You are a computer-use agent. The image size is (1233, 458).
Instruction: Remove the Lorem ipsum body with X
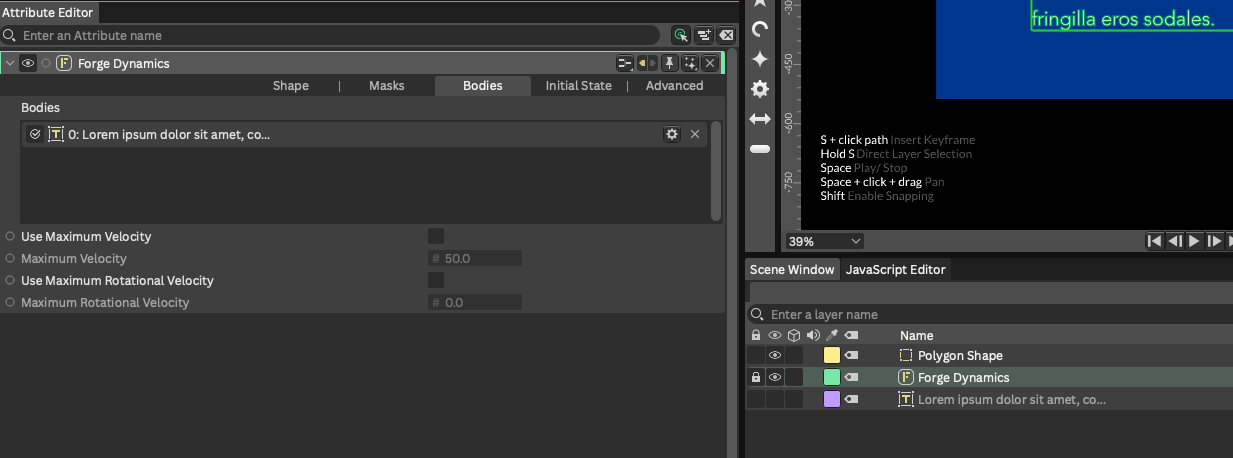click(695, 134)
